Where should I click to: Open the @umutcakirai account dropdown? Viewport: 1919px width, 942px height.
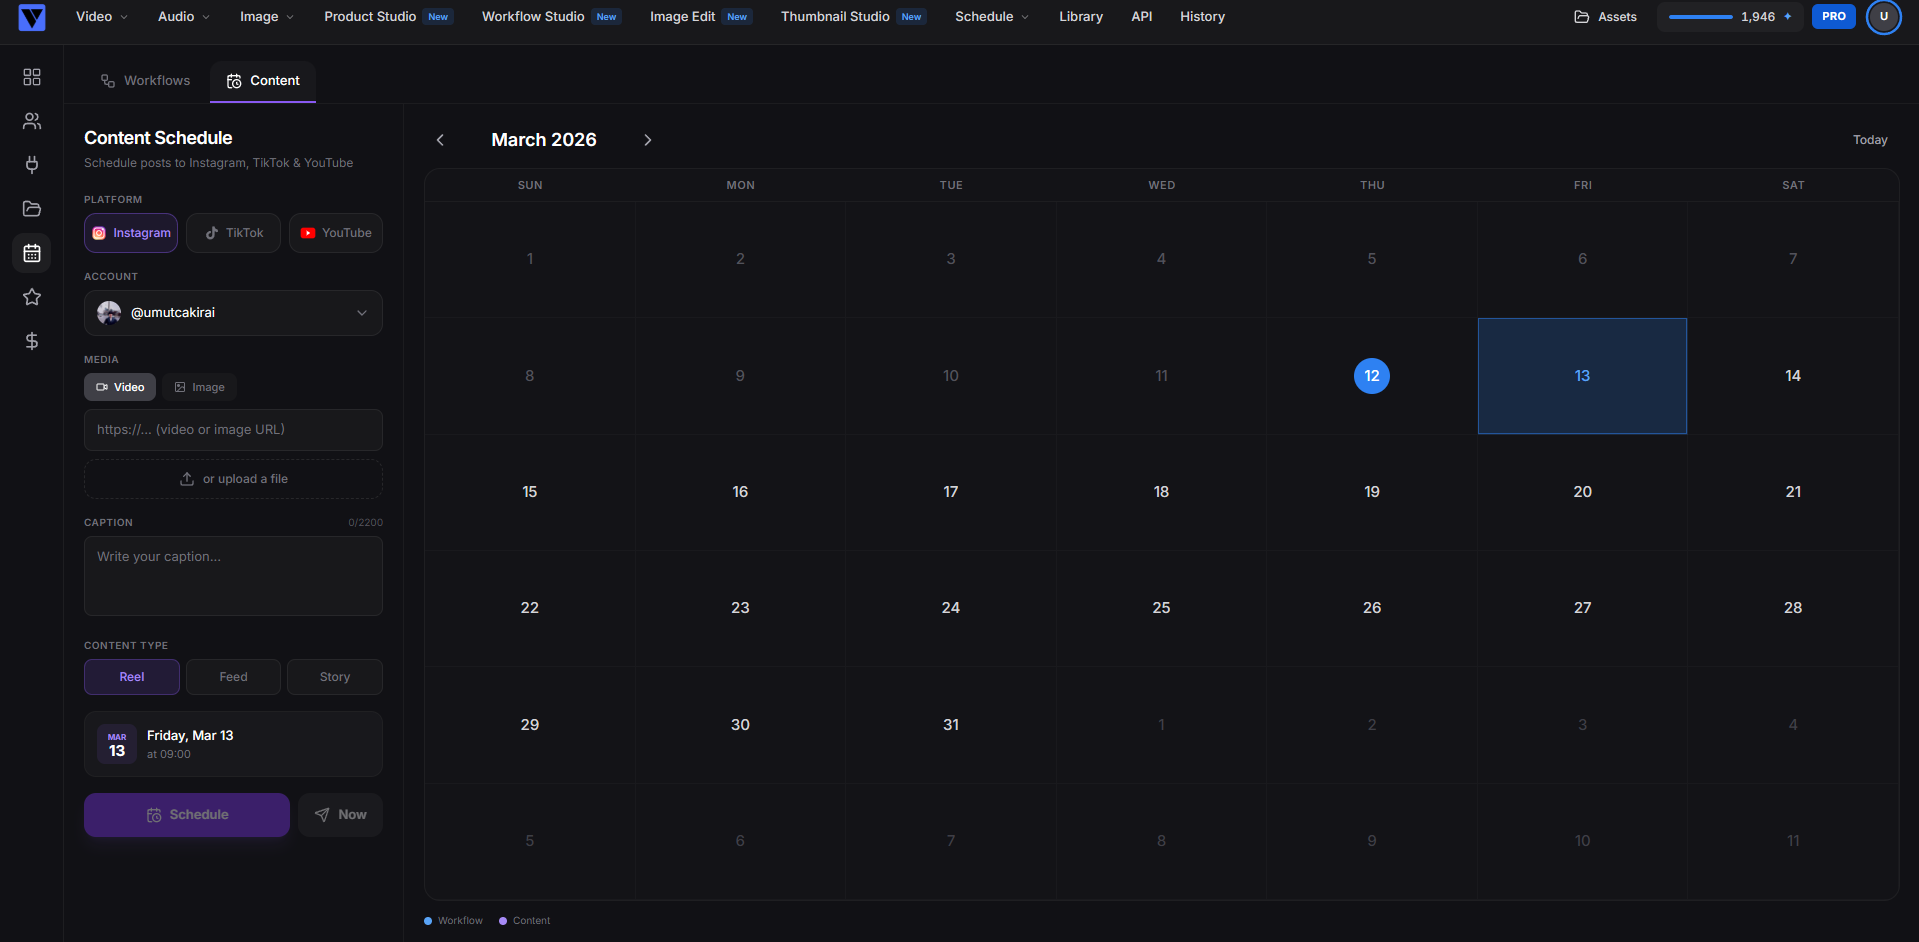click(x=233, y=313)
